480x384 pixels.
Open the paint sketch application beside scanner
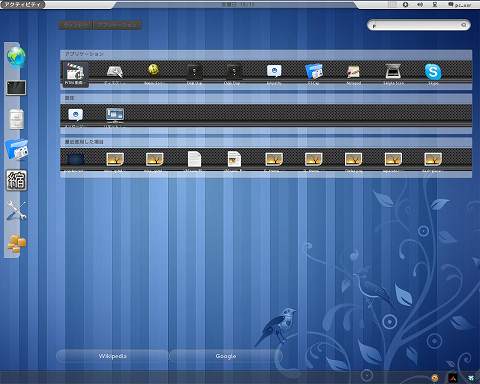click(x=354, y=72)
